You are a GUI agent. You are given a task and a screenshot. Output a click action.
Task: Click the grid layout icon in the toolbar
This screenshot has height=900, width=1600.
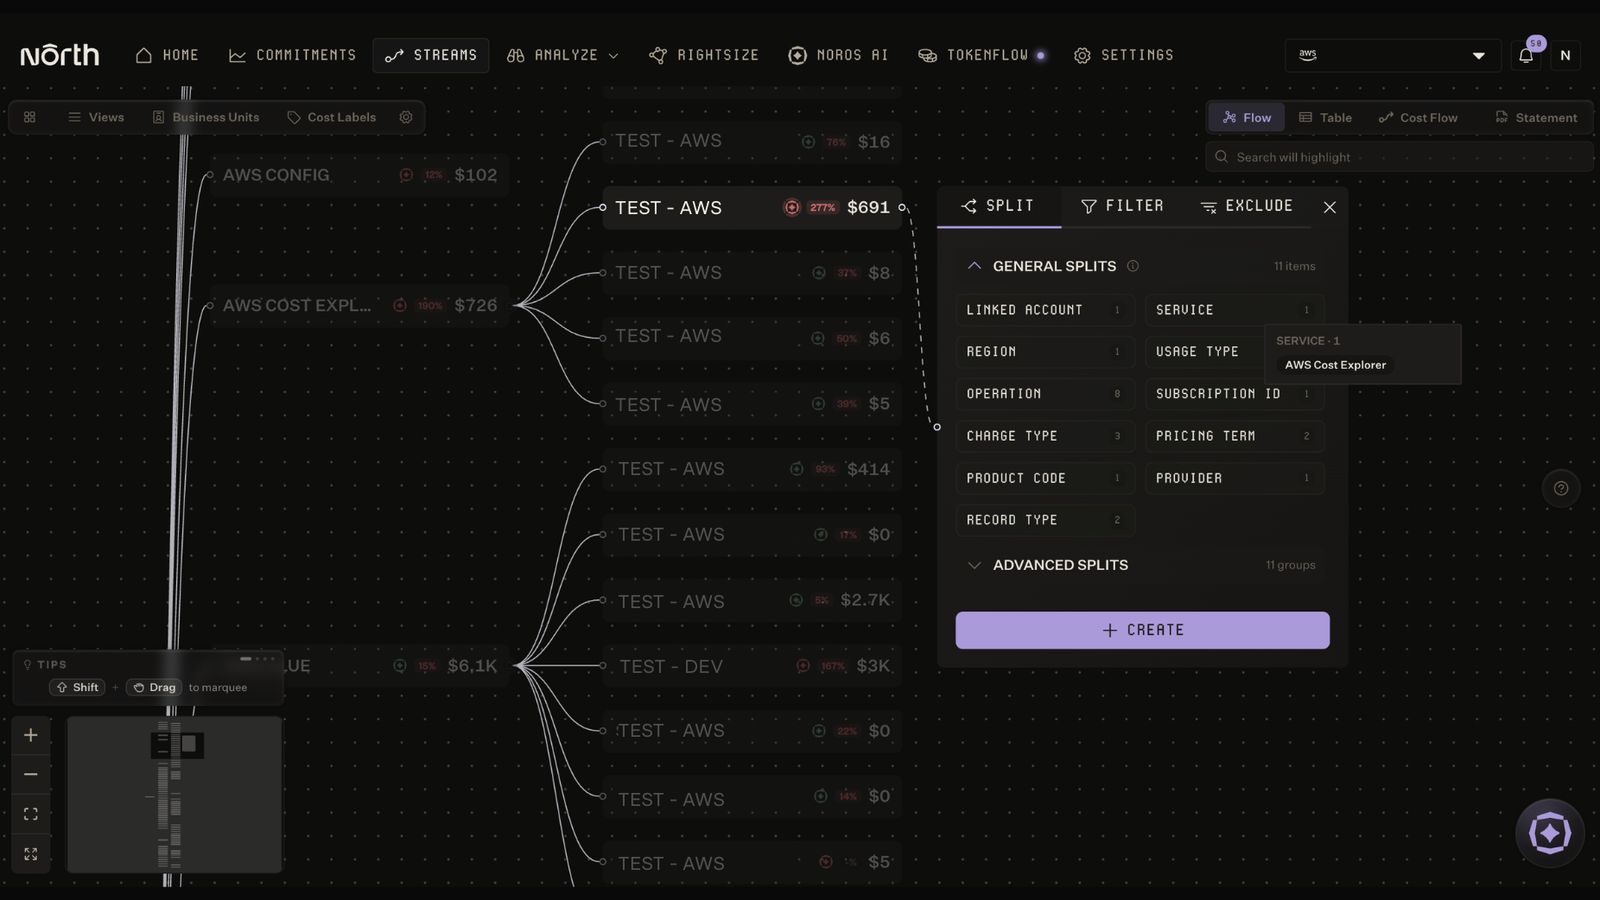(30, 117)
